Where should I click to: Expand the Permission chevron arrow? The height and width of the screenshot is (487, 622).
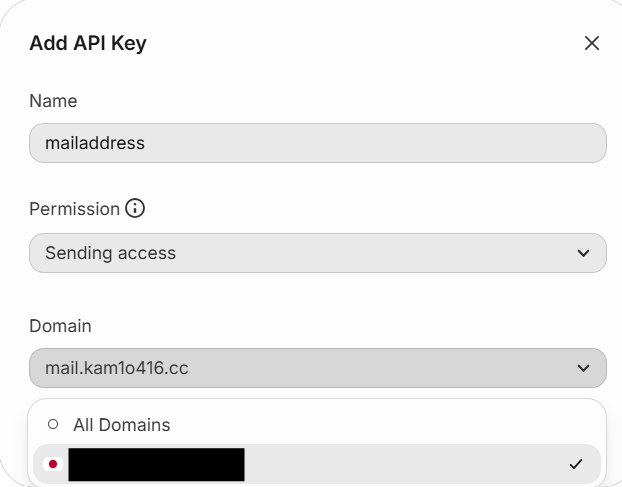pyautogui.click(x=584, y=253)
